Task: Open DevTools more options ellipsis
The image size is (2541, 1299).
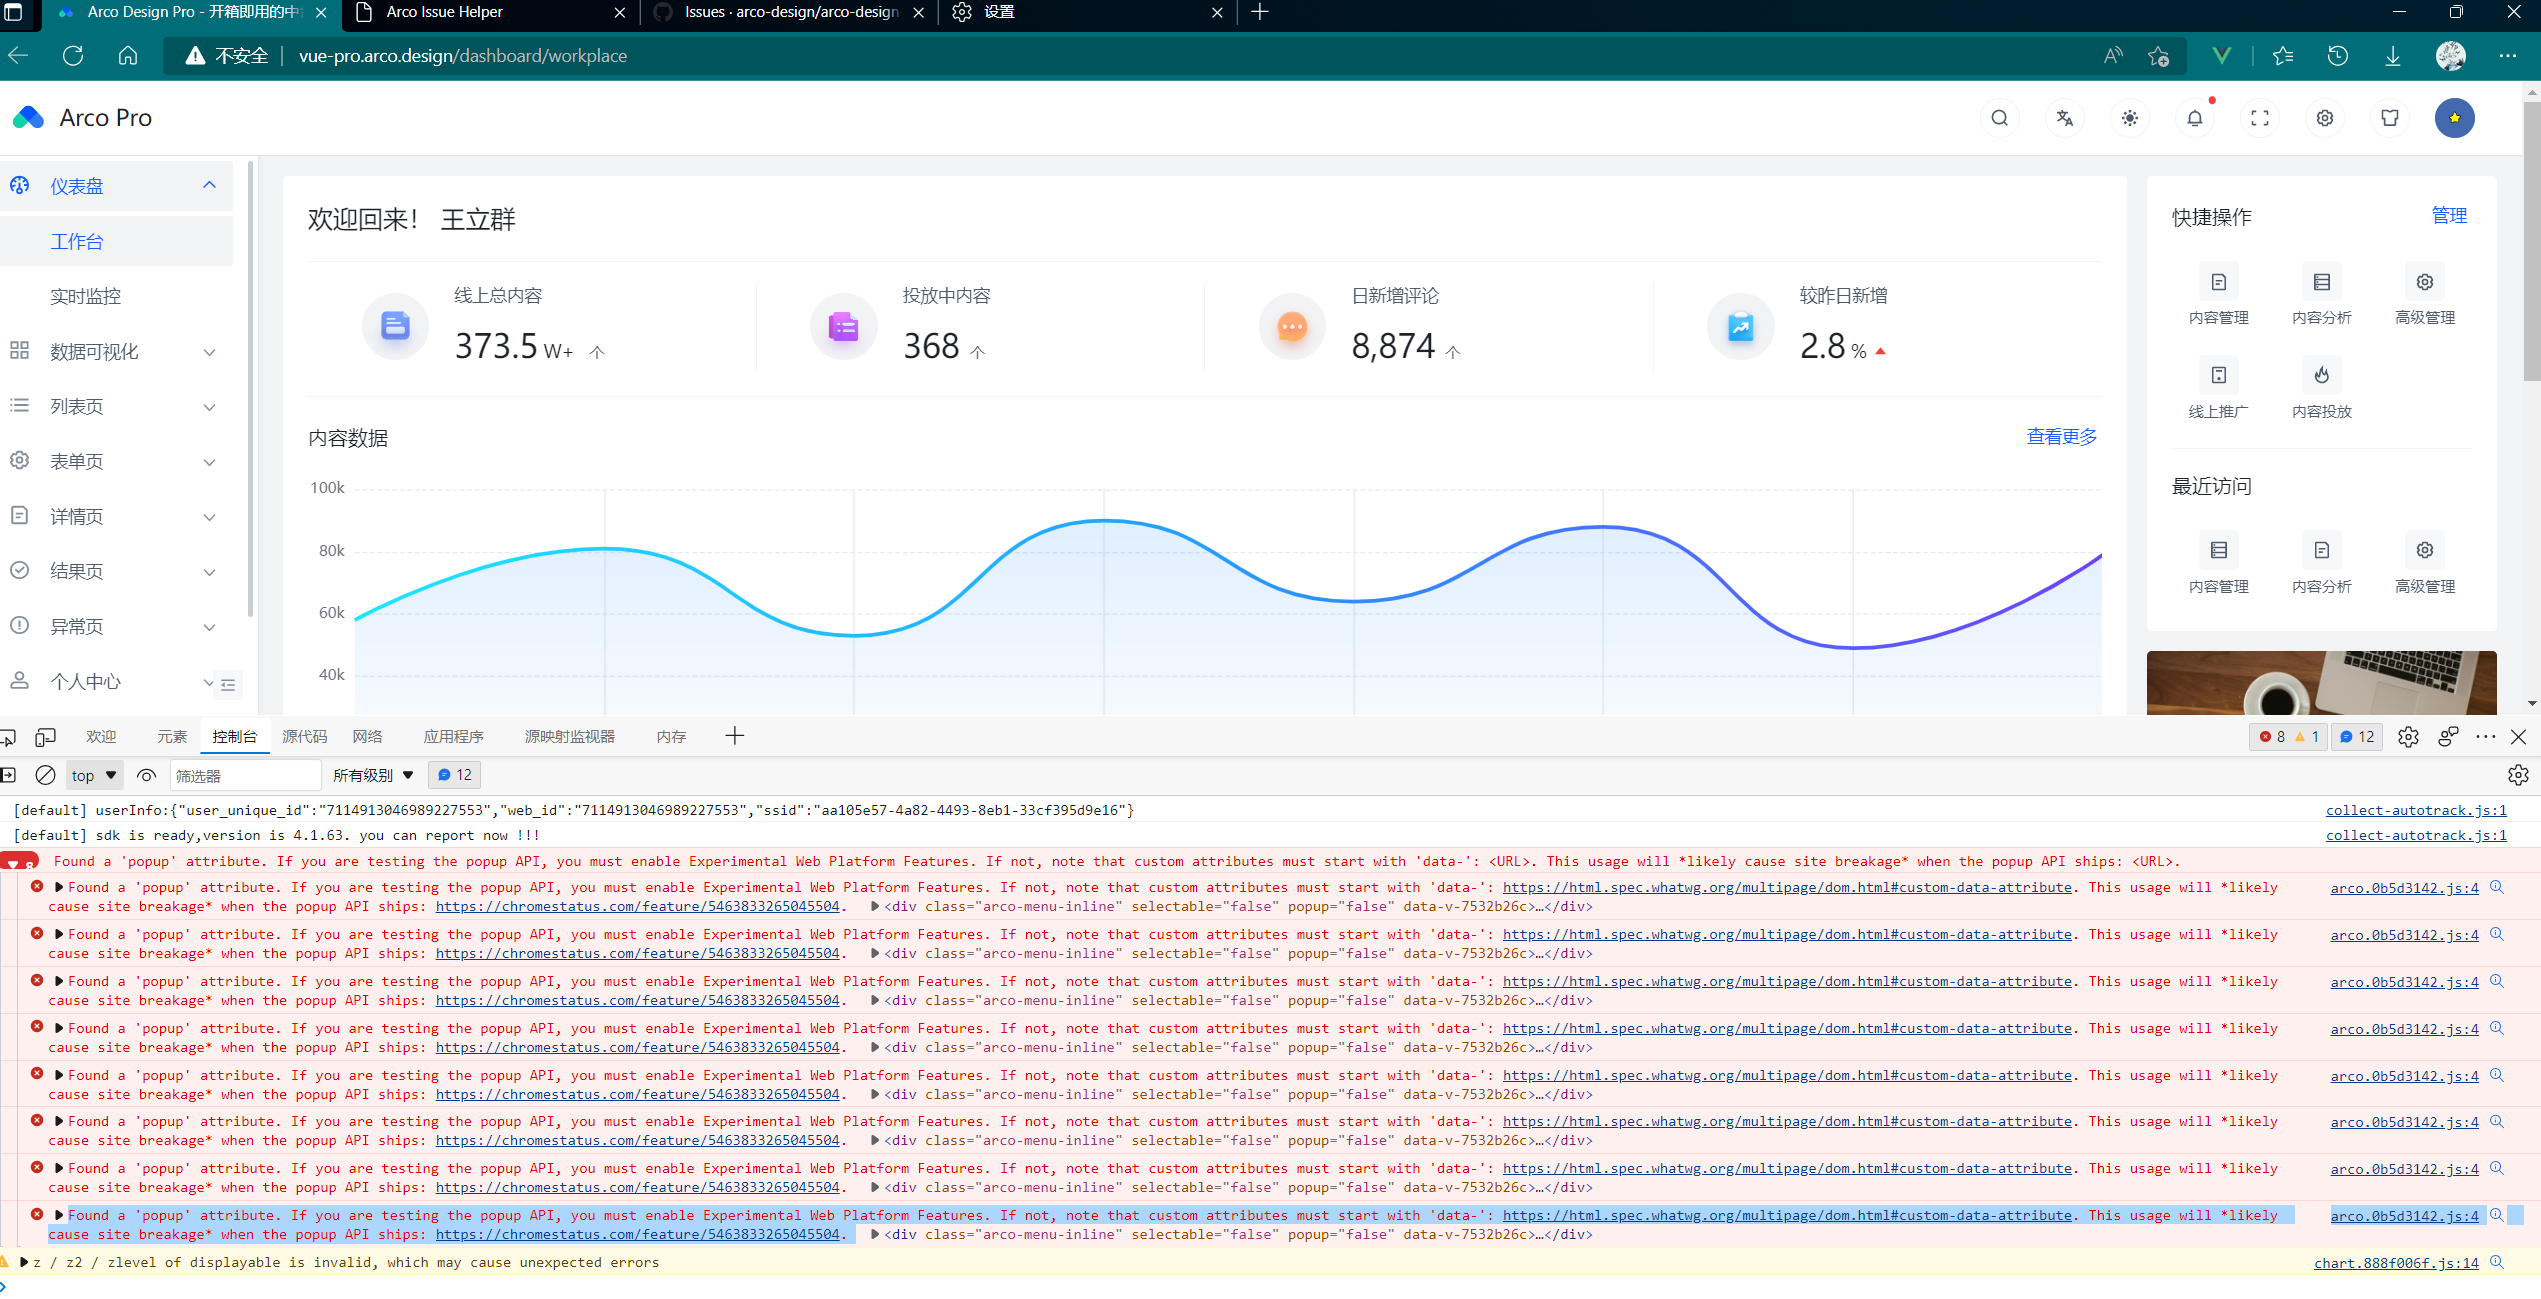Action: (x=2486, y=737)
